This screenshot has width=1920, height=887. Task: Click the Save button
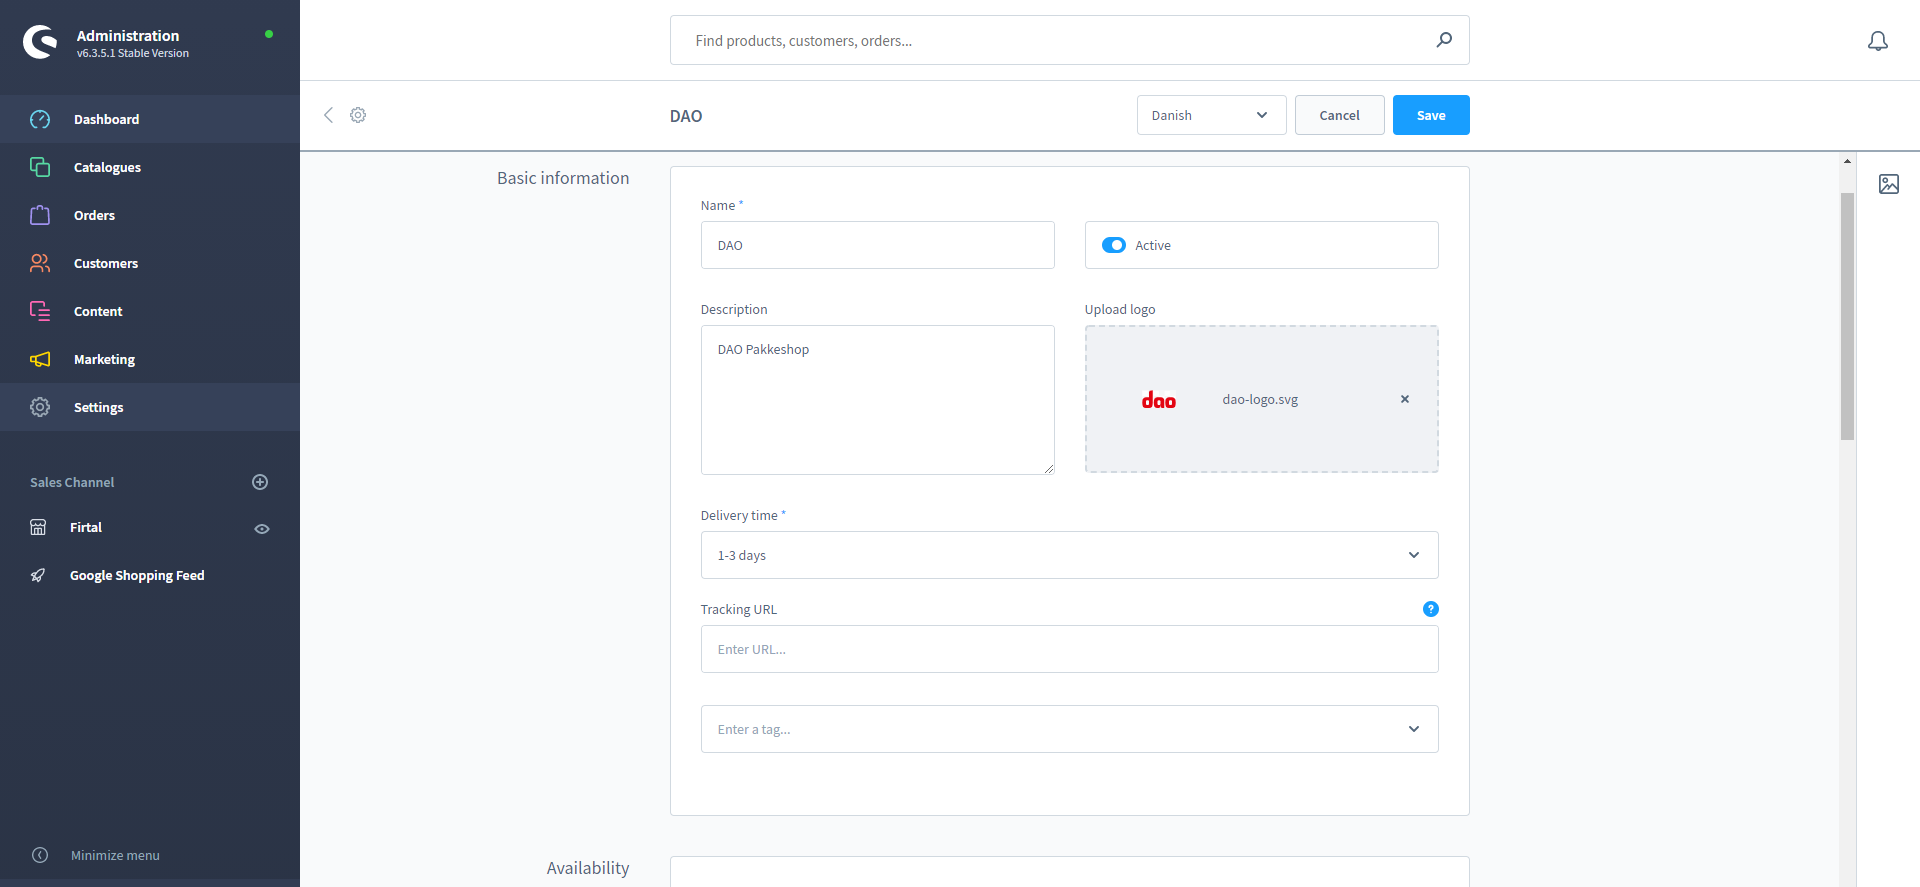pos(1431,115)
